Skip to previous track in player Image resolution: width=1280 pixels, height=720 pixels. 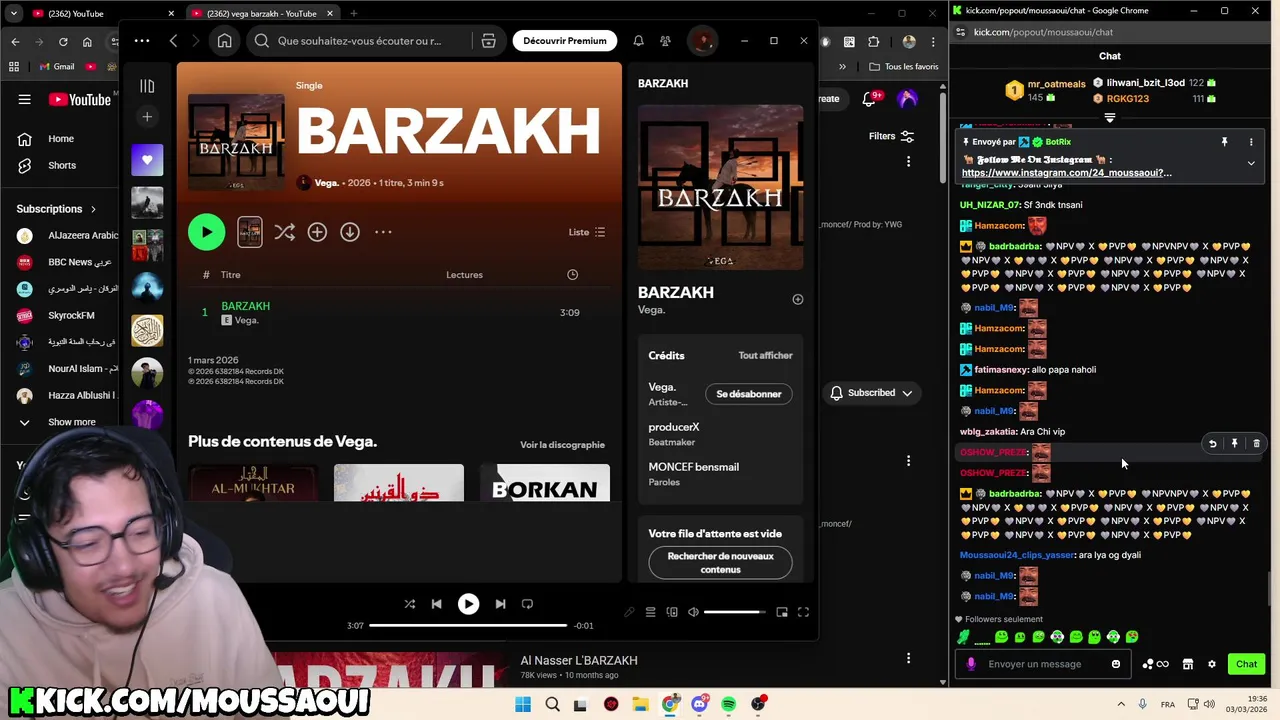(x=436, y=604)
